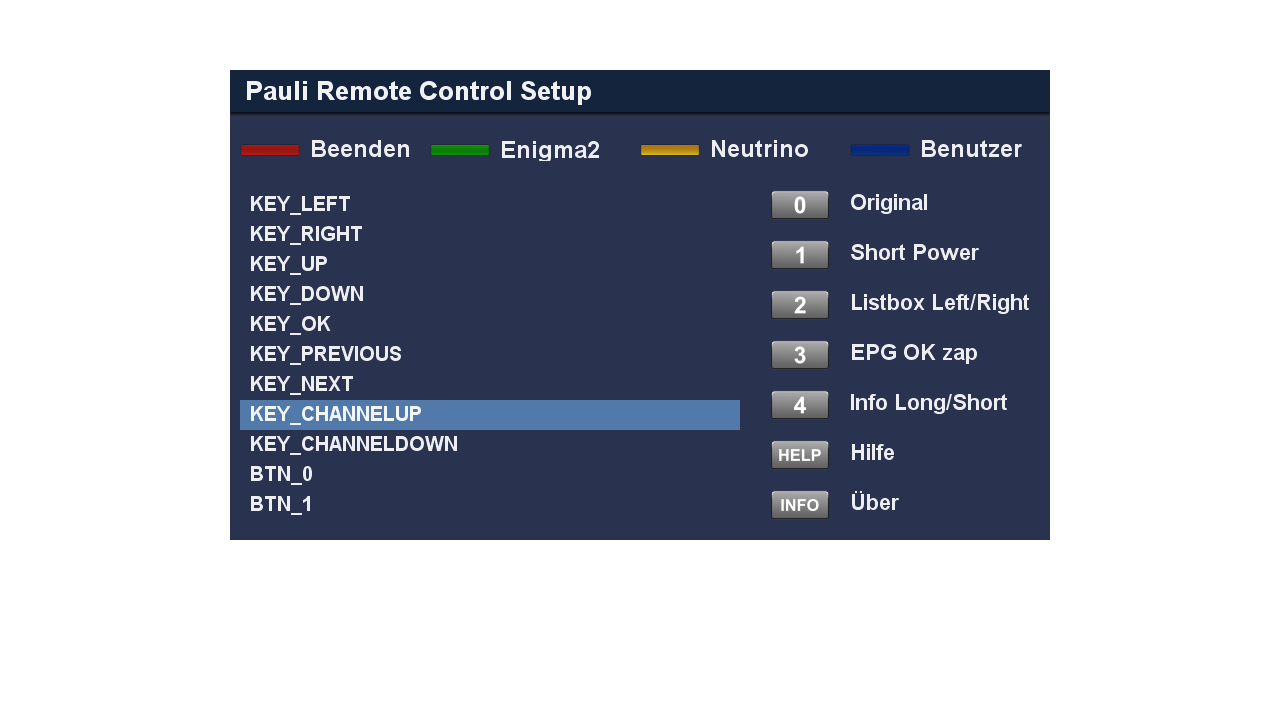Screen dimensions: 1280x720
Task: Click the red Beenden color bar
Action: [270, 150]
